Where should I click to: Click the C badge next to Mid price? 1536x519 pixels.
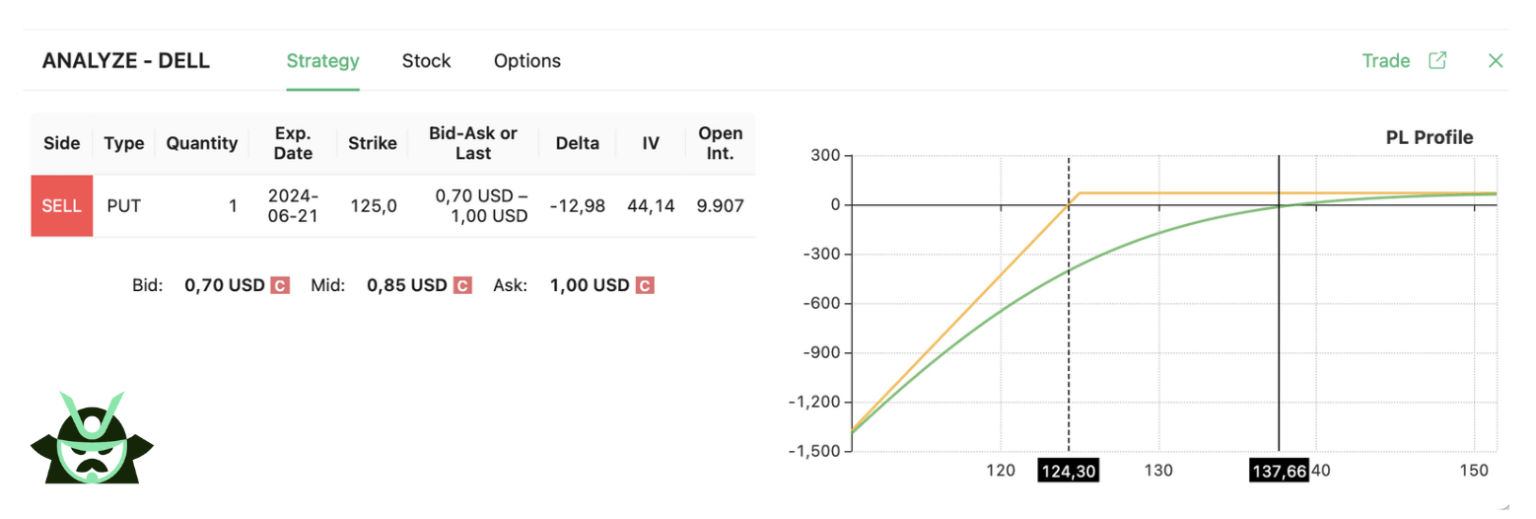[x=462, y=286]
